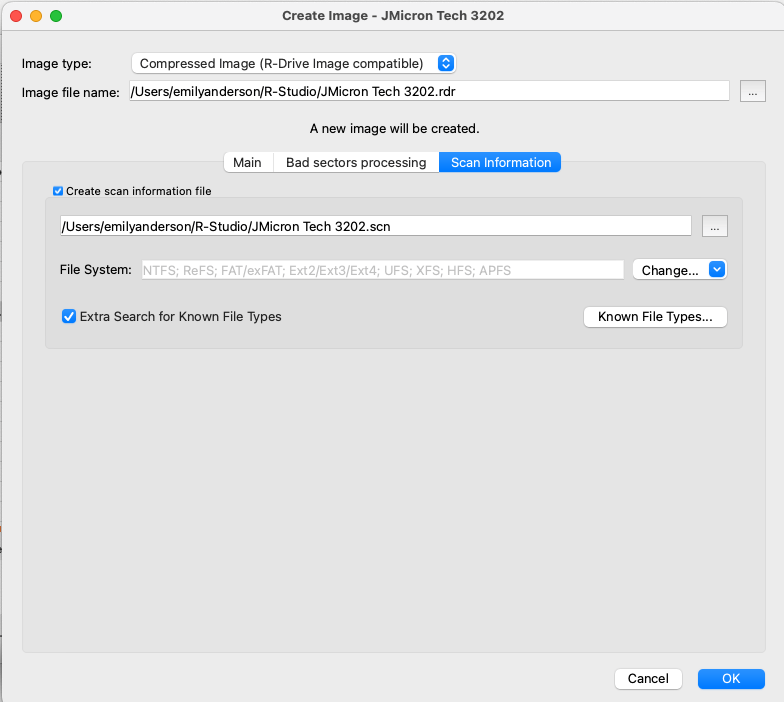Open the Bad sectors processing tab
This screenshot has width=784, height=702.
pos(356,162)
